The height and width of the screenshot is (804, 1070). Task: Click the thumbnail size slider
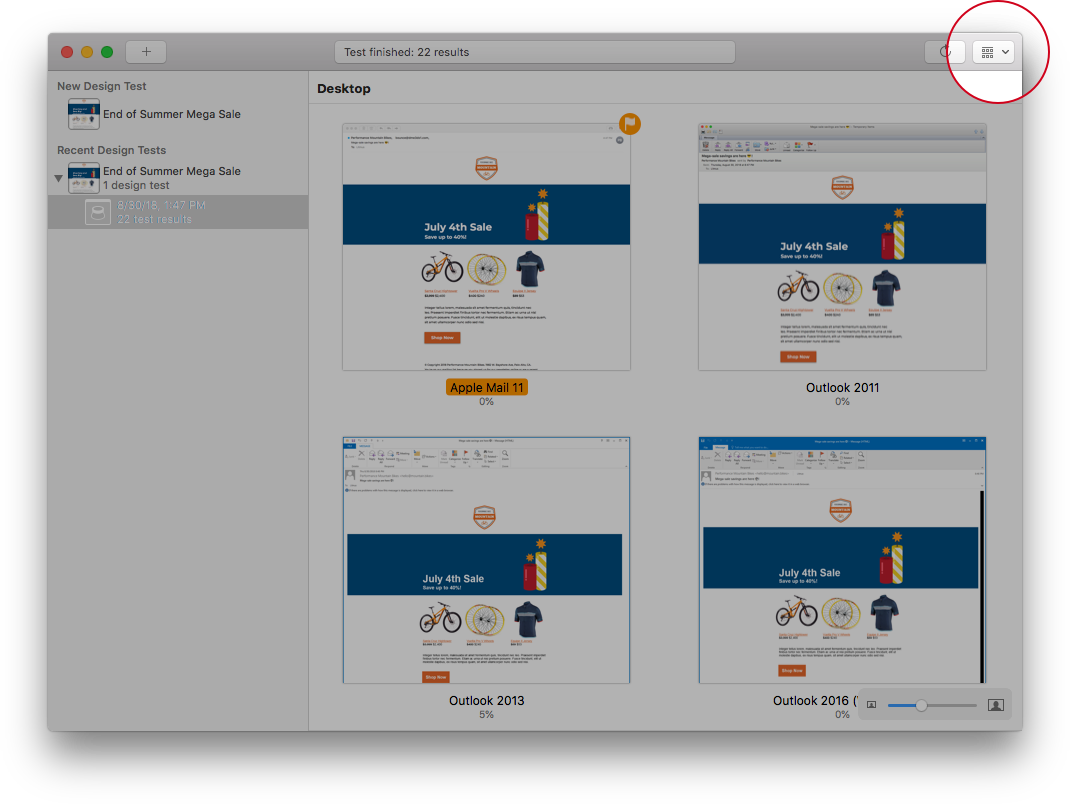(x=931, y=705)
